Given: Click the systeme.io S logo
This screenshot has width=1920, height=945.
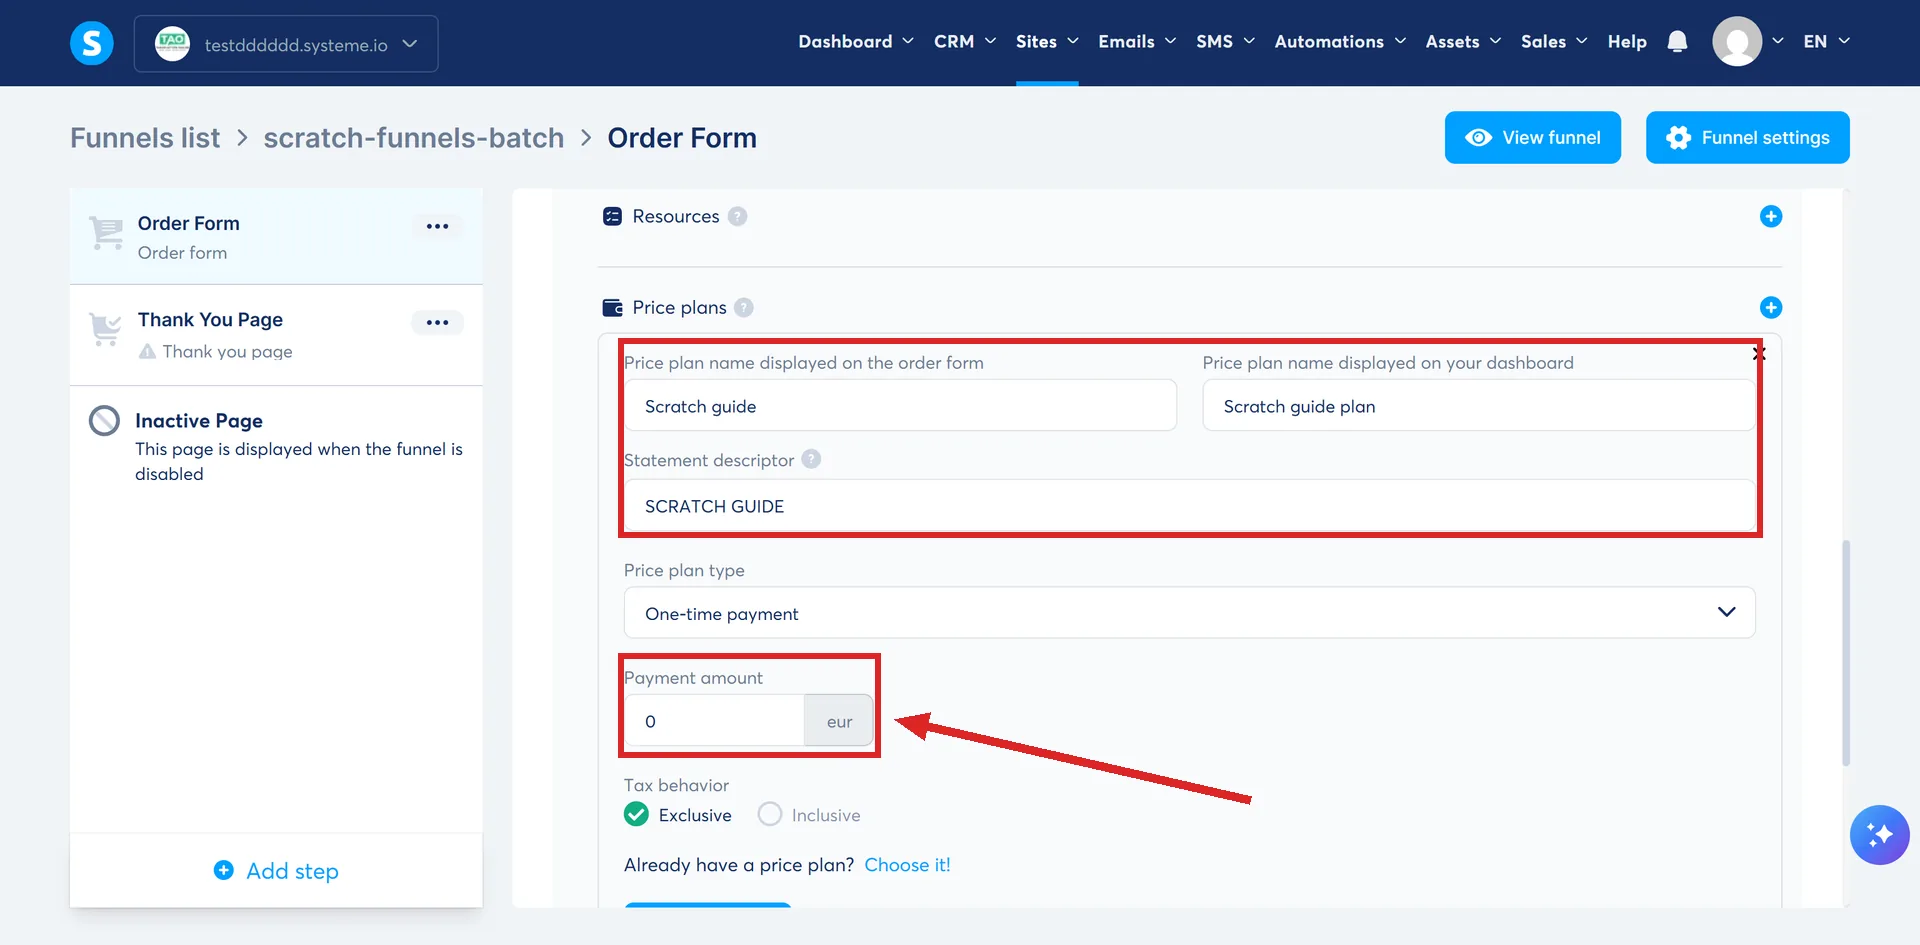Looking at the screenshot, I should (x=92, y=43).
